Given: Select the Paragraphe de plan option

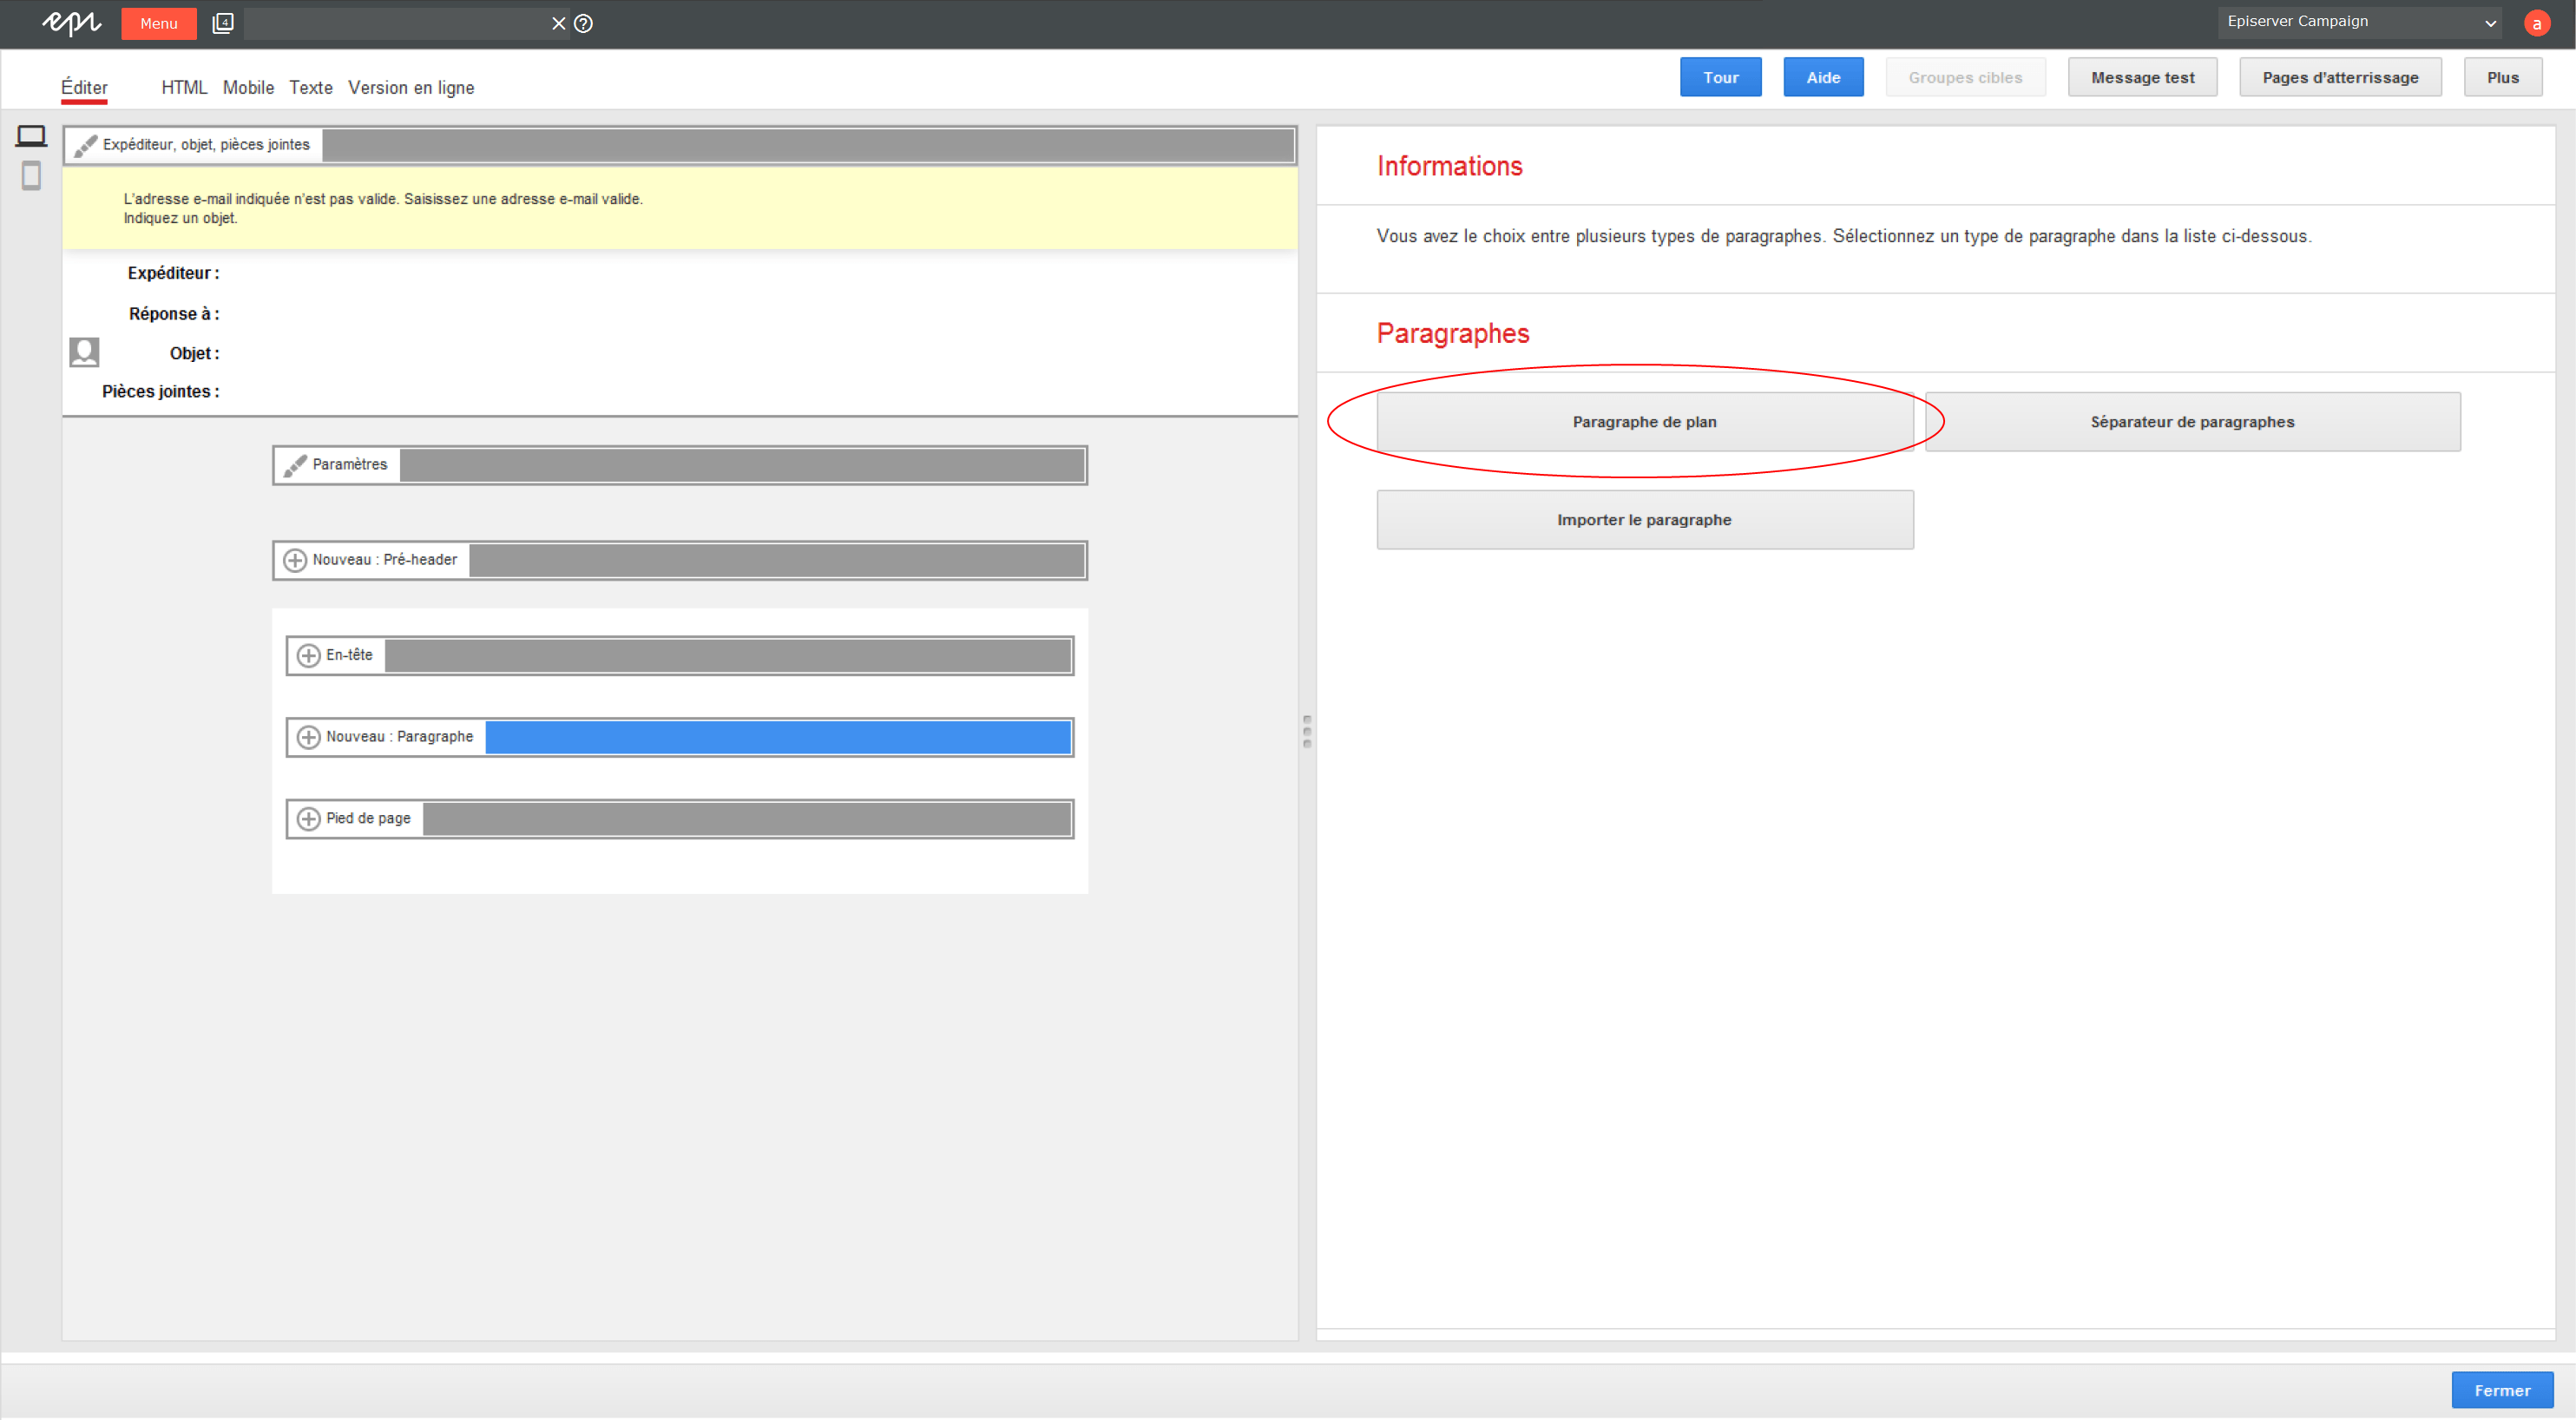Looking at the screenshot, I should (x=1643, y=422).
